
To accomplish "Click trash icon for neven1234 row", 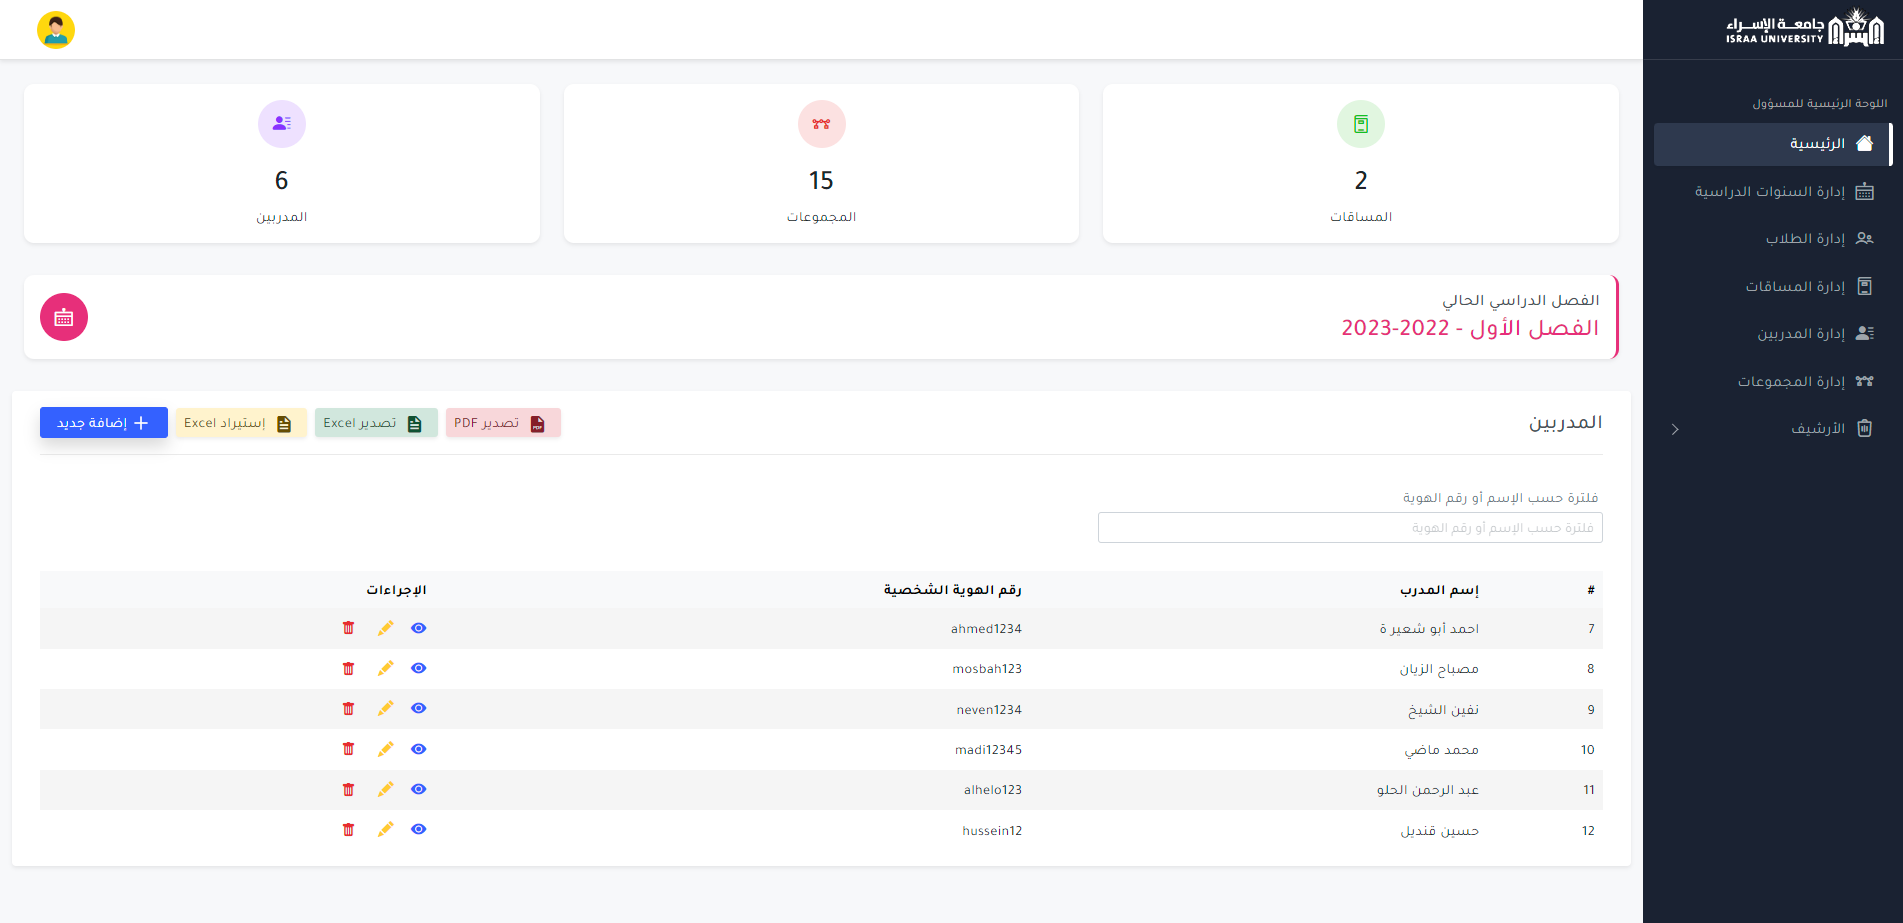I will [348, 709].
